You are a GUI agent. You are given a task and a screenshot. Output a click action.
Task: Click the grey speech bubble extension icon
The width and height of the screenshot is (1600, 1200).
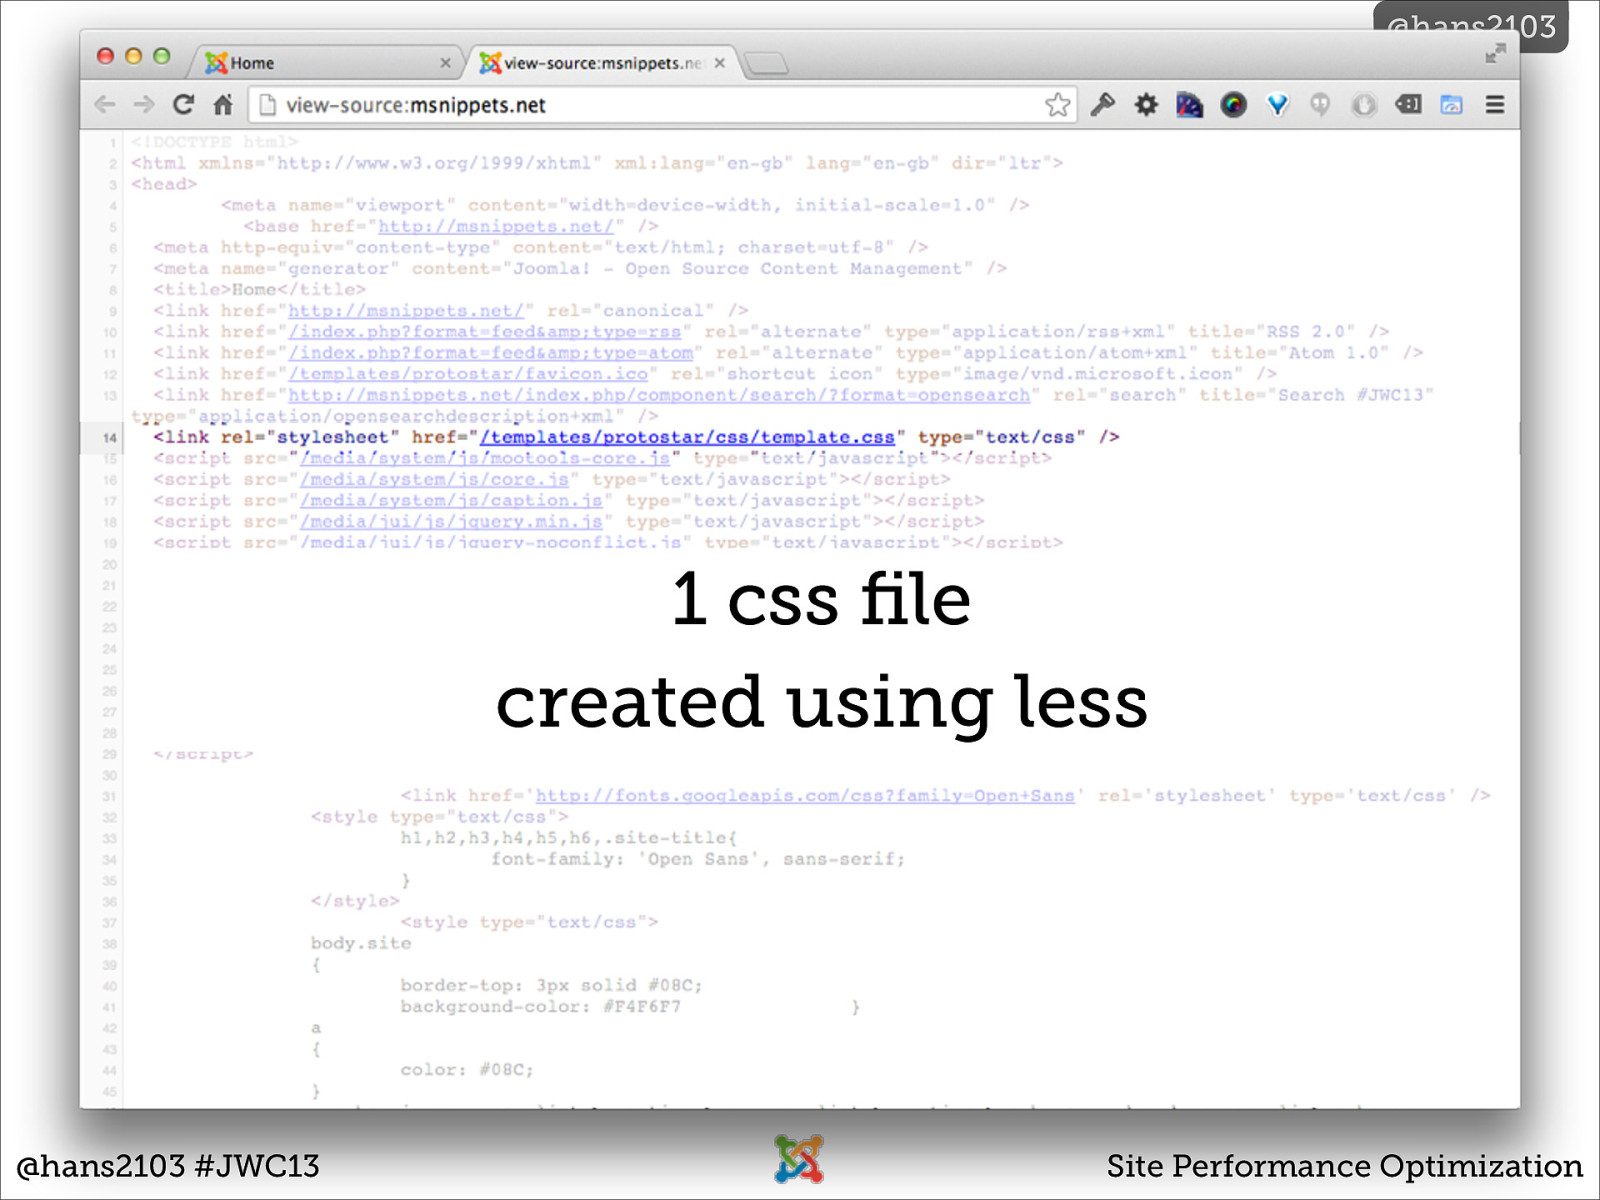[1320, 104]
